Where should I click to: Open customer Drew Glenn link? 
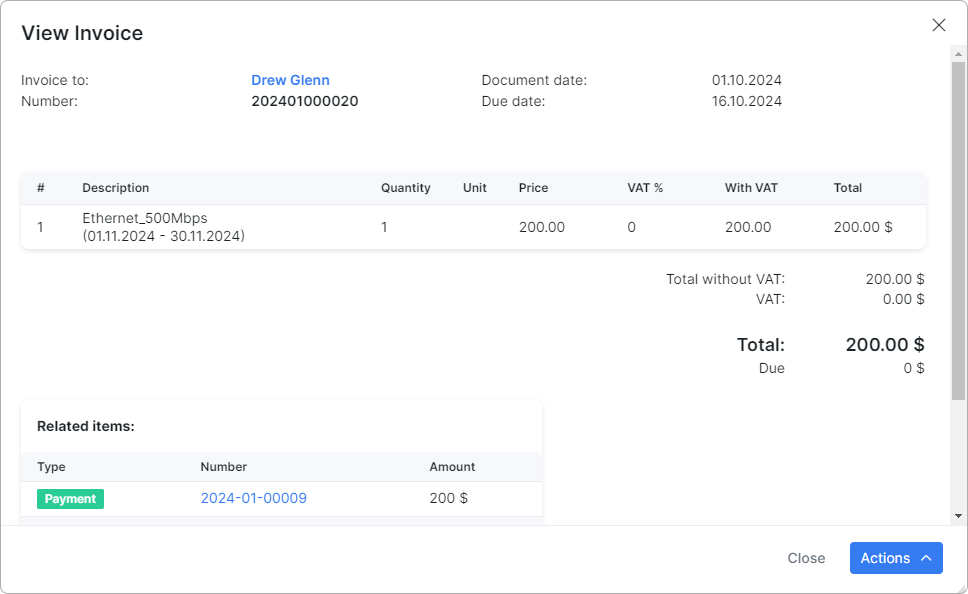point(290,80)
